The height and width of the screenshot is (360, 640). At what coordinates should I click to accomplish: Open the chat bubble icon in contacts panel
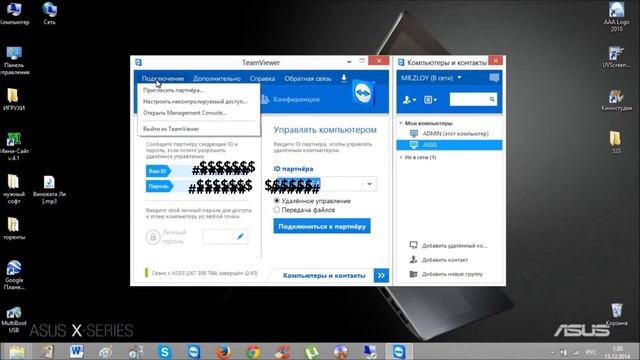tap(494, 78)
